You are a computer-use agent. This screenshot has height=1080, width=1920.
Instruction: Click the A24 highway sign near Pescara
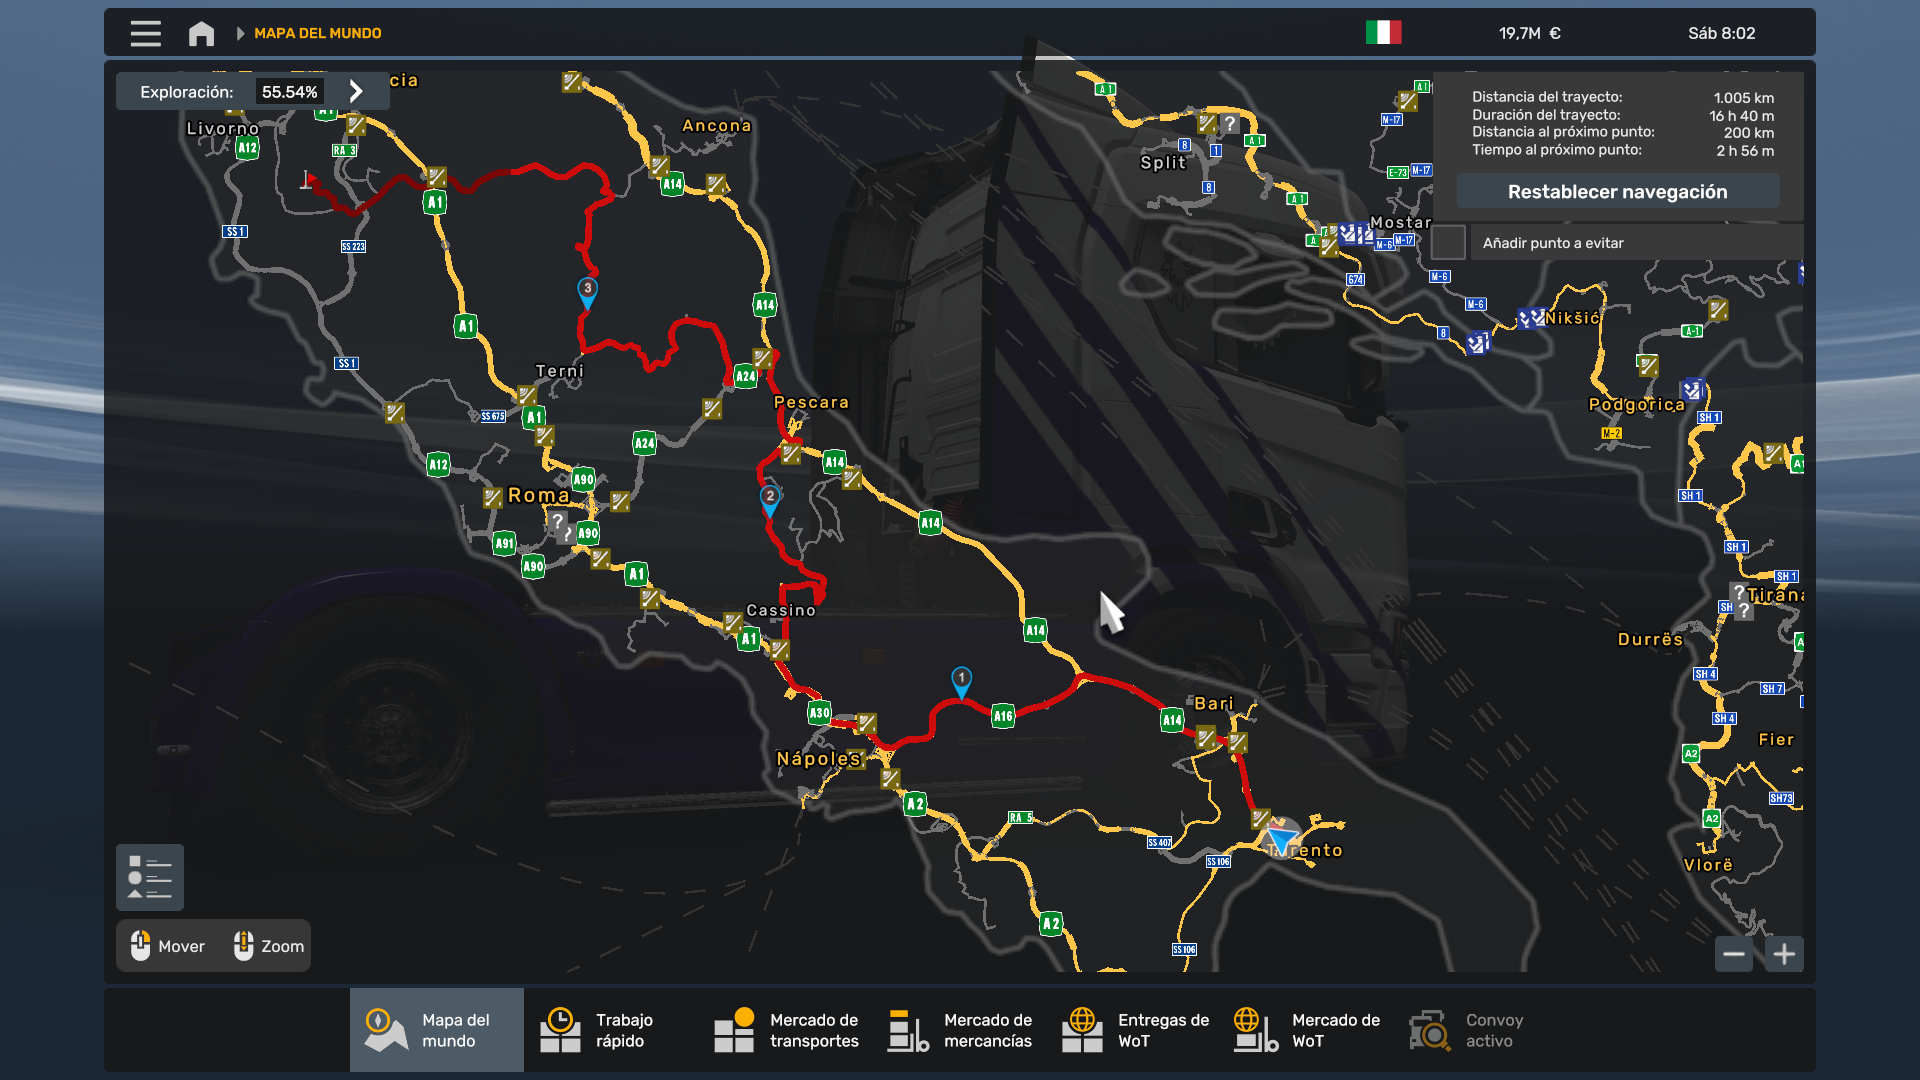pos(746,377)
